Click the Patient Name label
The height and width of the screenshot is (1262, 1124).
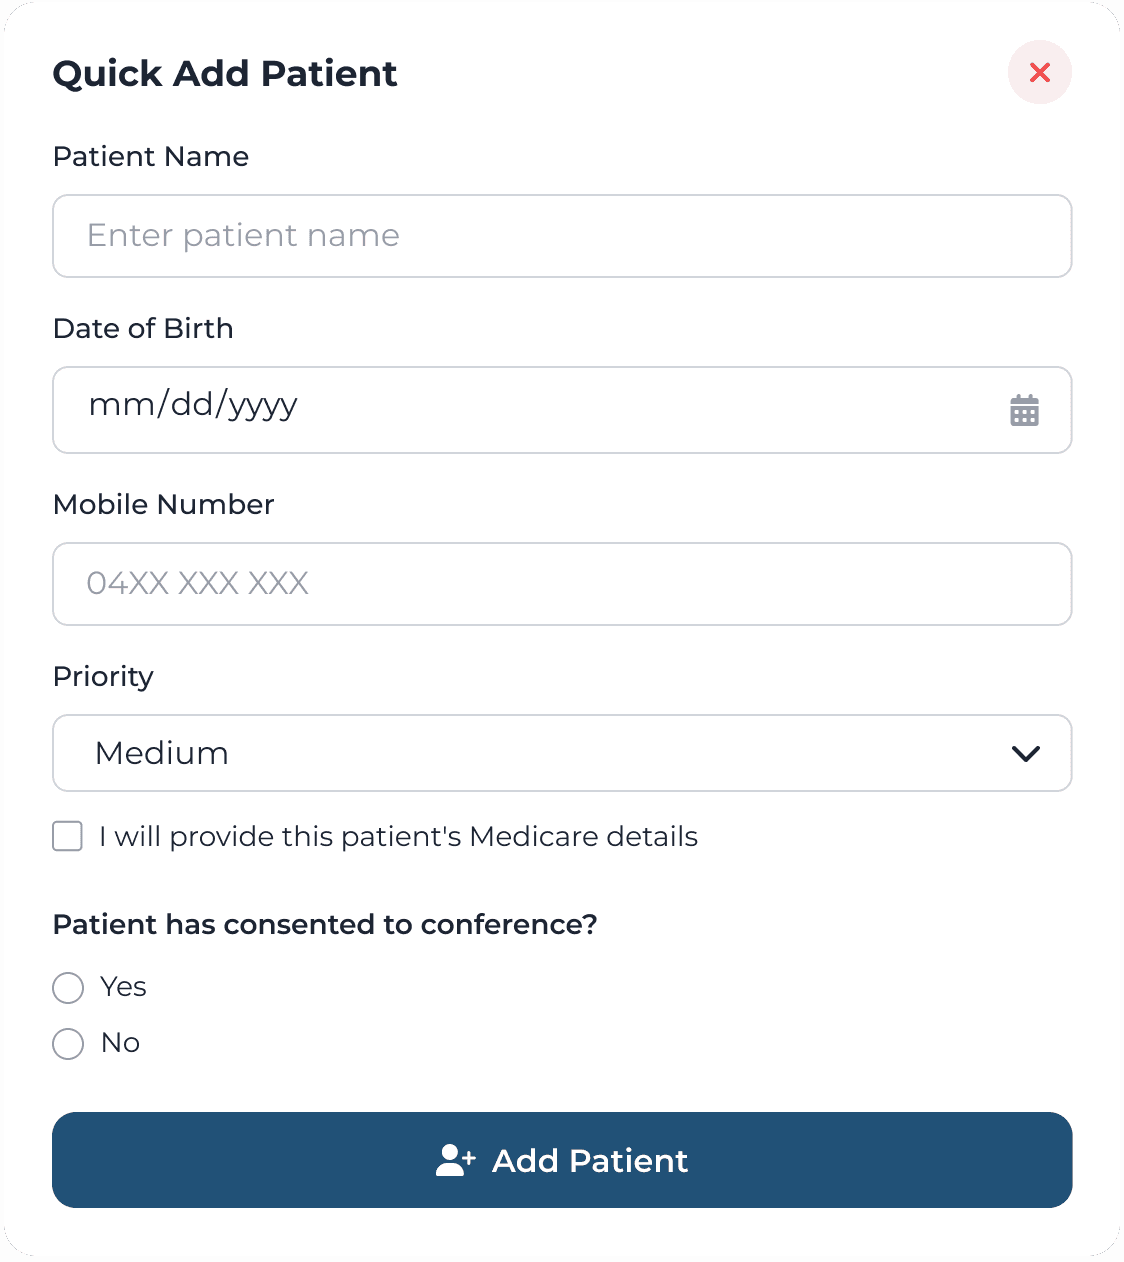coord(151,157)
